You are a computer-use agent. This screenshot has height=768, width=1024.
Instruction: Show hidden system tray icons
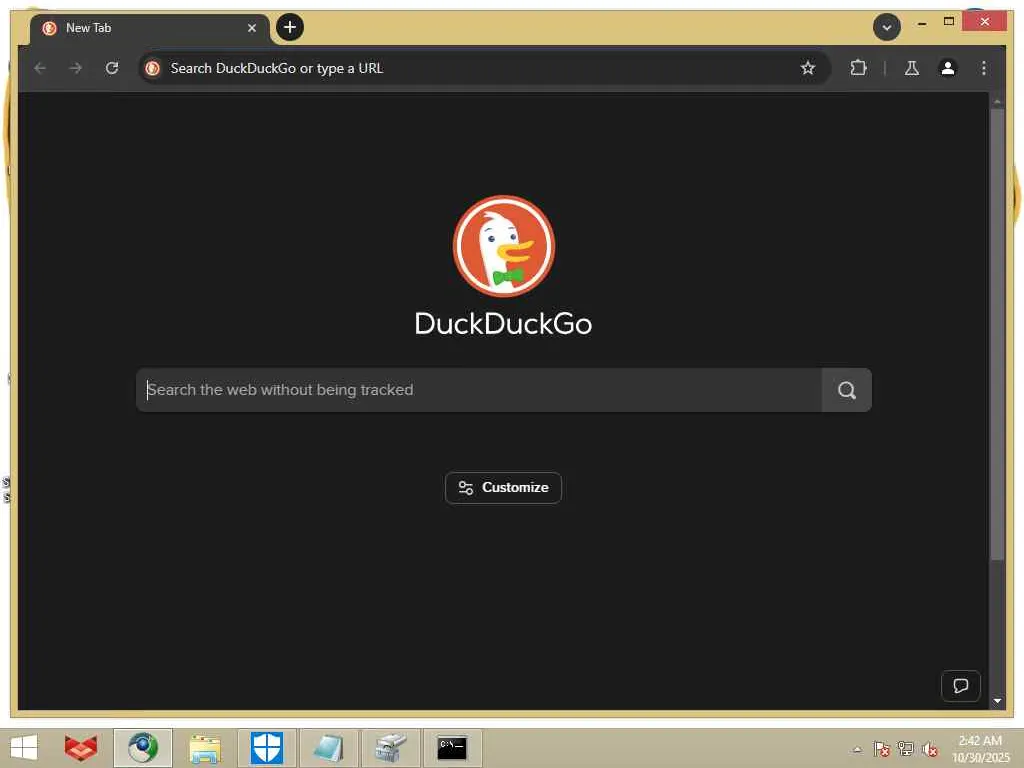click(857, 749)
